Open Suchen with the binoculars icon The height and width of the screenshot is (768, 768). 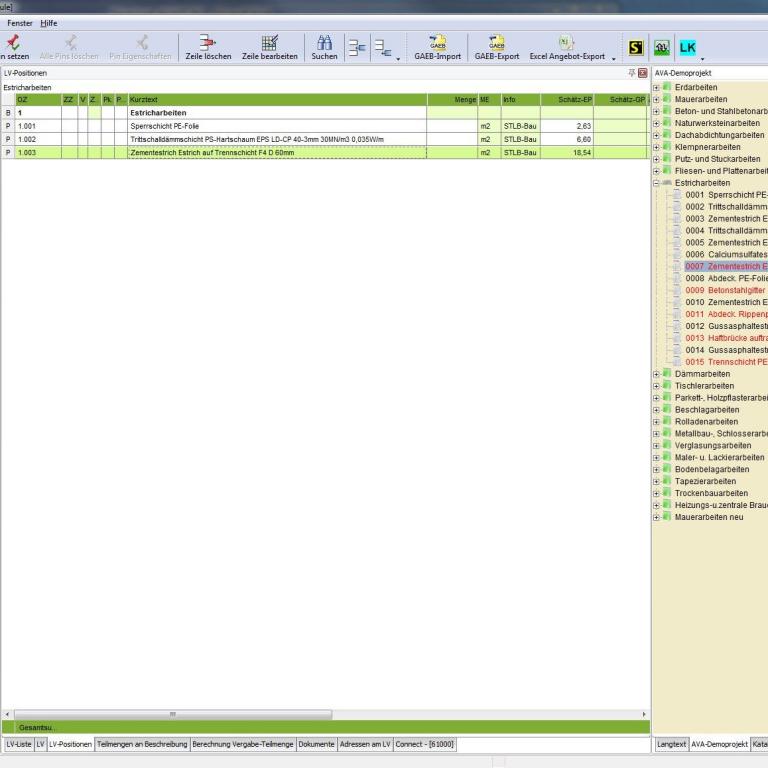[324, 43]
